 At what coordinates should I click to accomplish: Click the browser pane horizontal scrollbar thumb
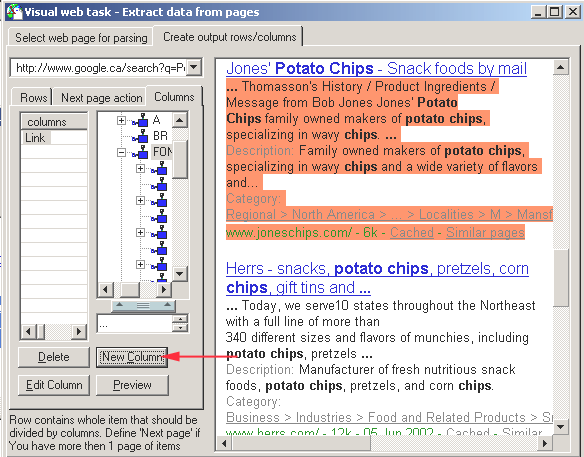[301, 443]
